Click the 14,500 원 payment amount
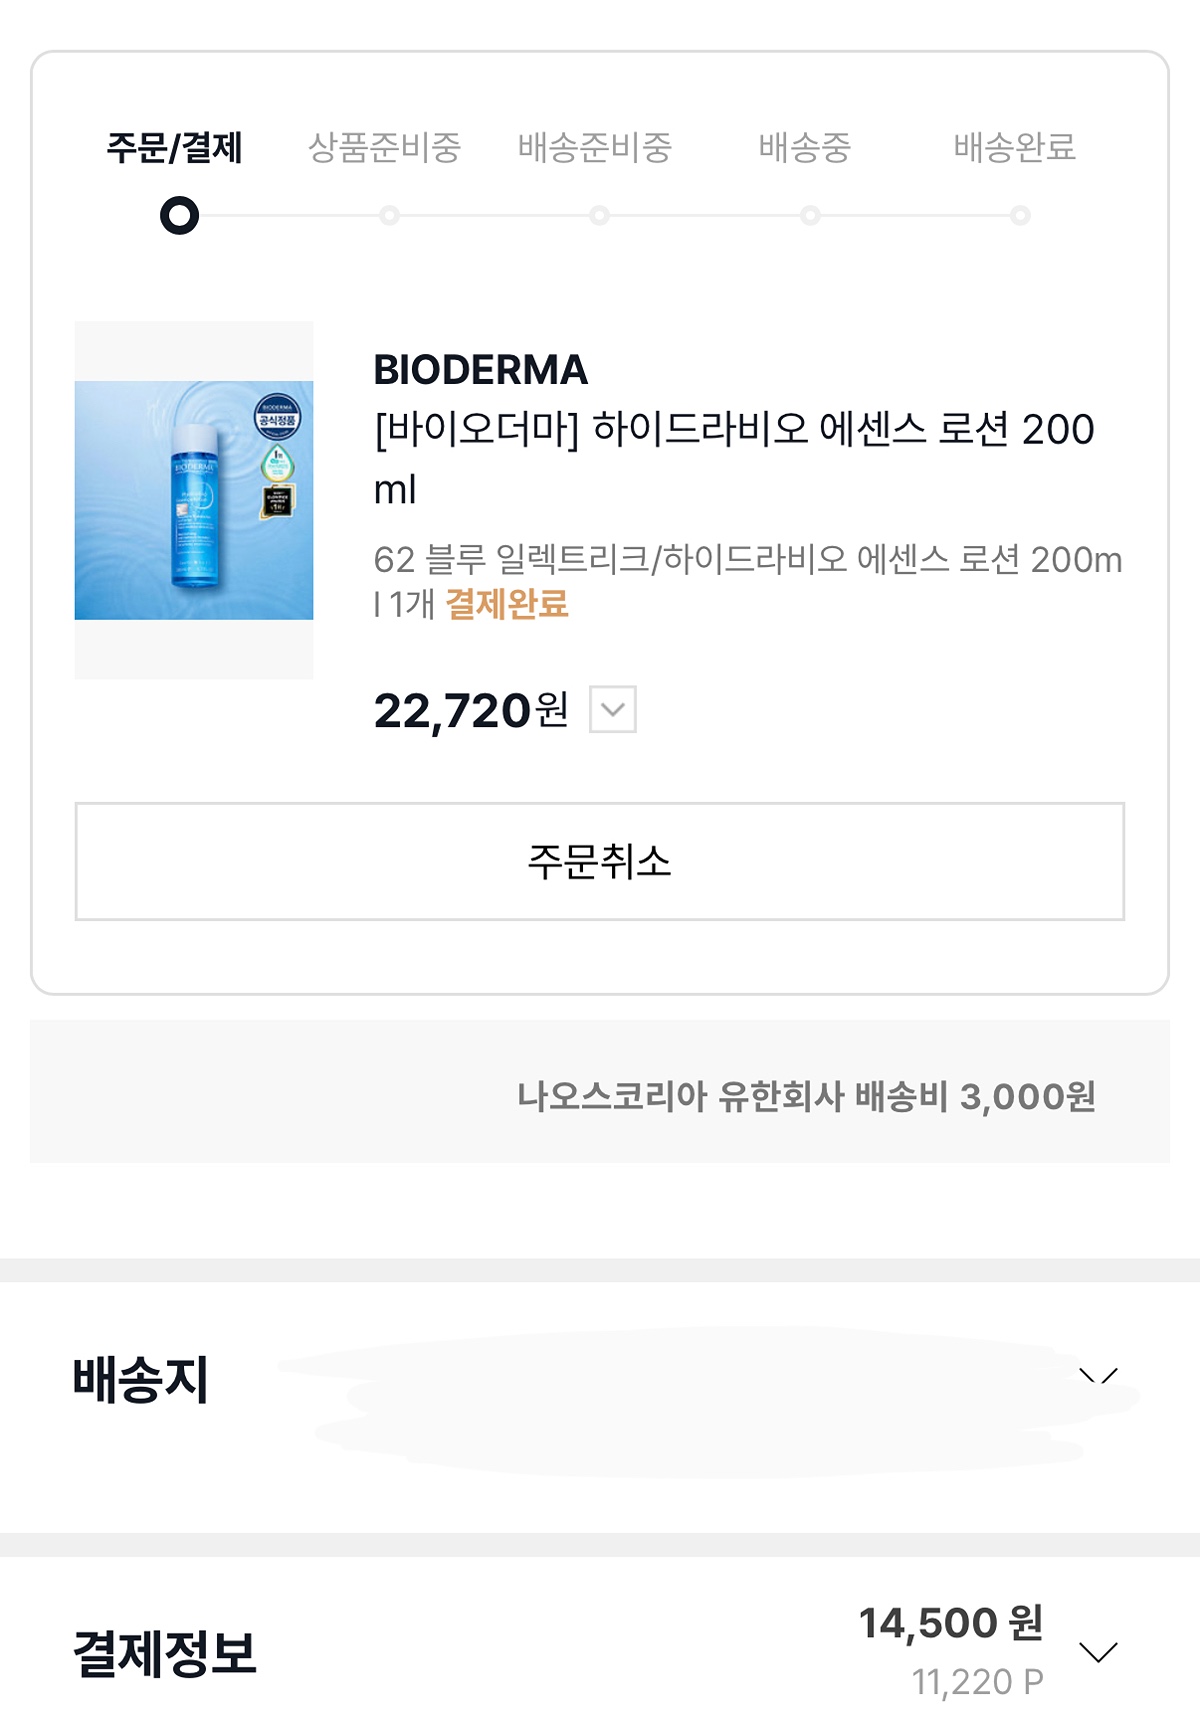The width and height of the screenshot is (1200, 1720). tap(951, 1623)
